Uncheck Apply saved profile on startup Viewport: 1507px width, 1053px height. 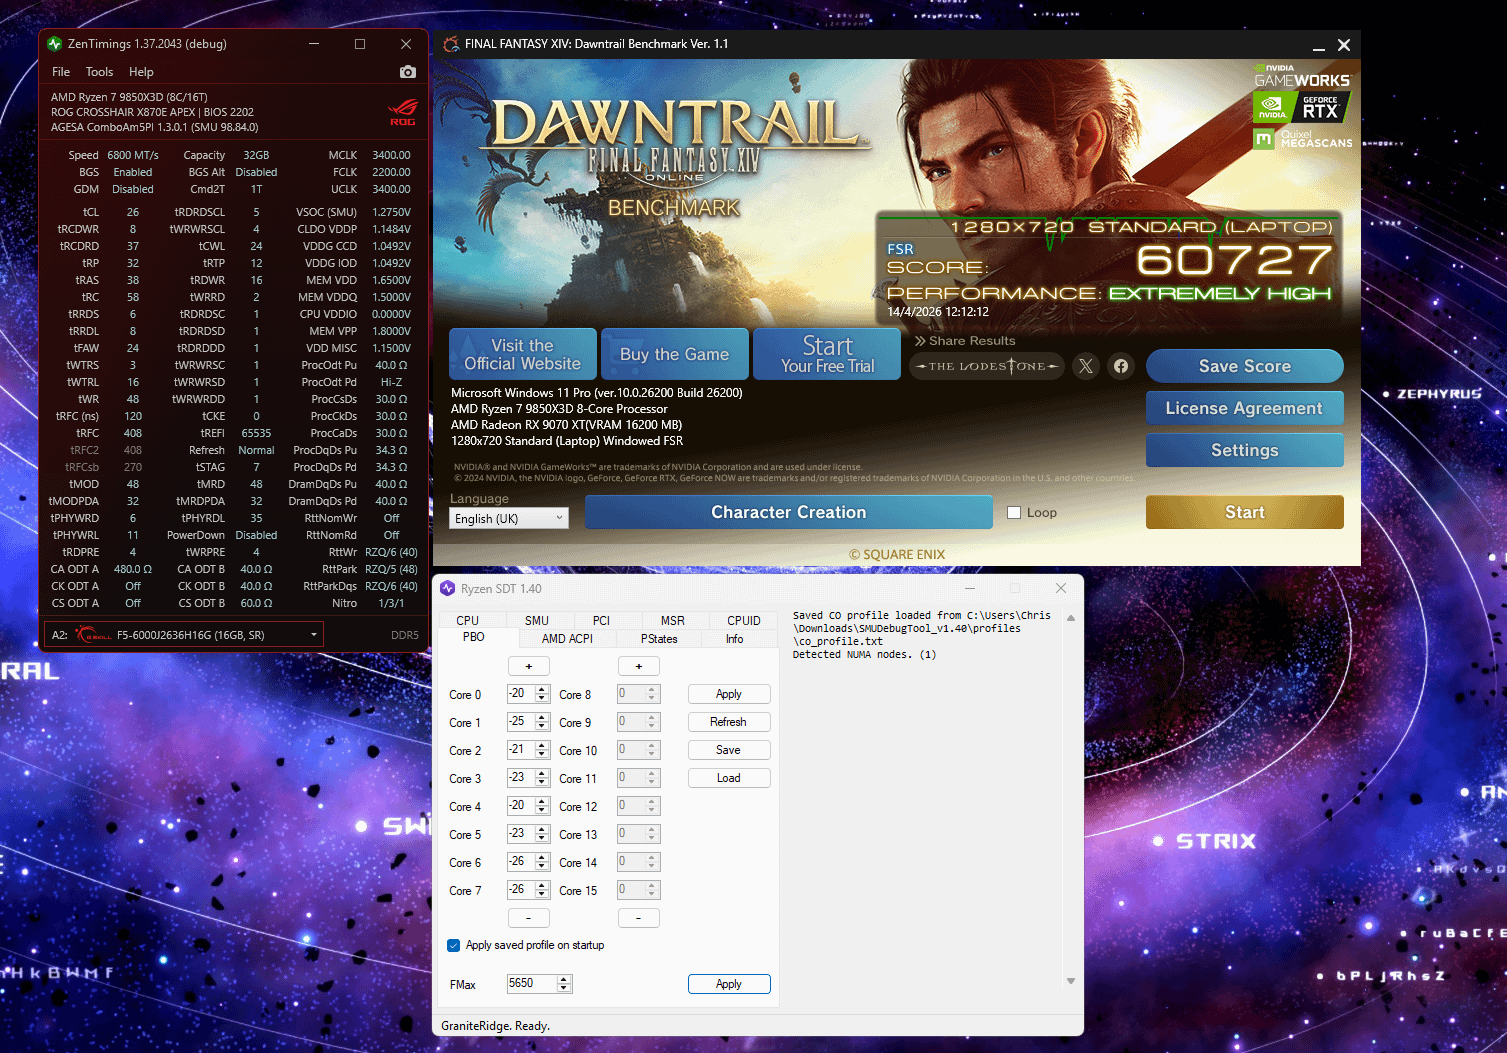454,945
